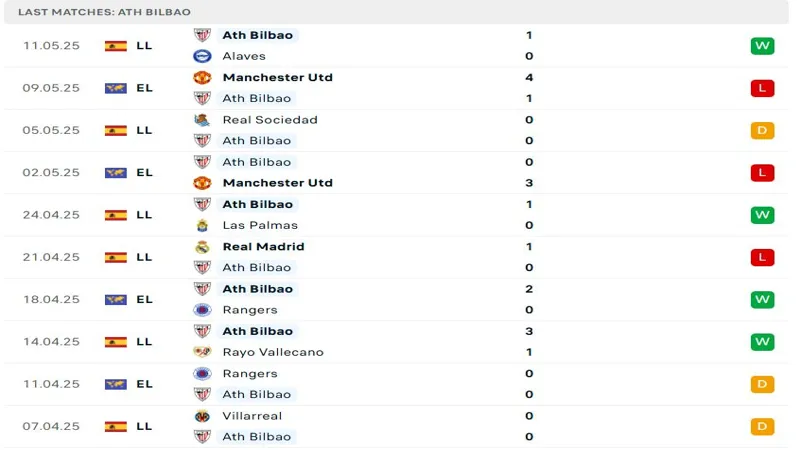This screenshot has height=450, width=800.
Task: Click the orange D badge for Villarreal match
Action: [x=762, y=426]
